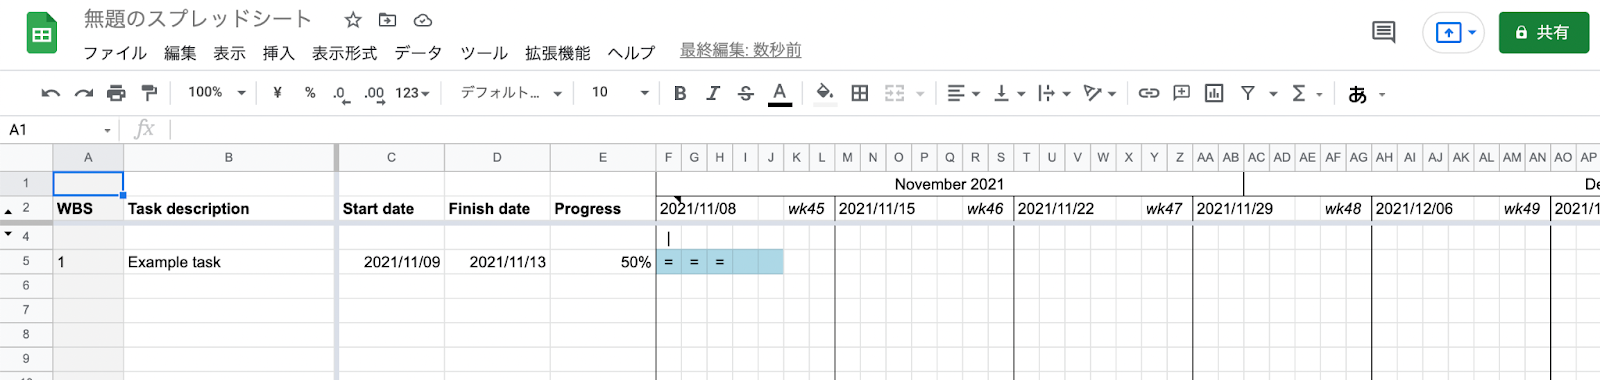Screen dimensions: 1600x380
Task: Create a filter
Action: click(x=1248, y=93)
